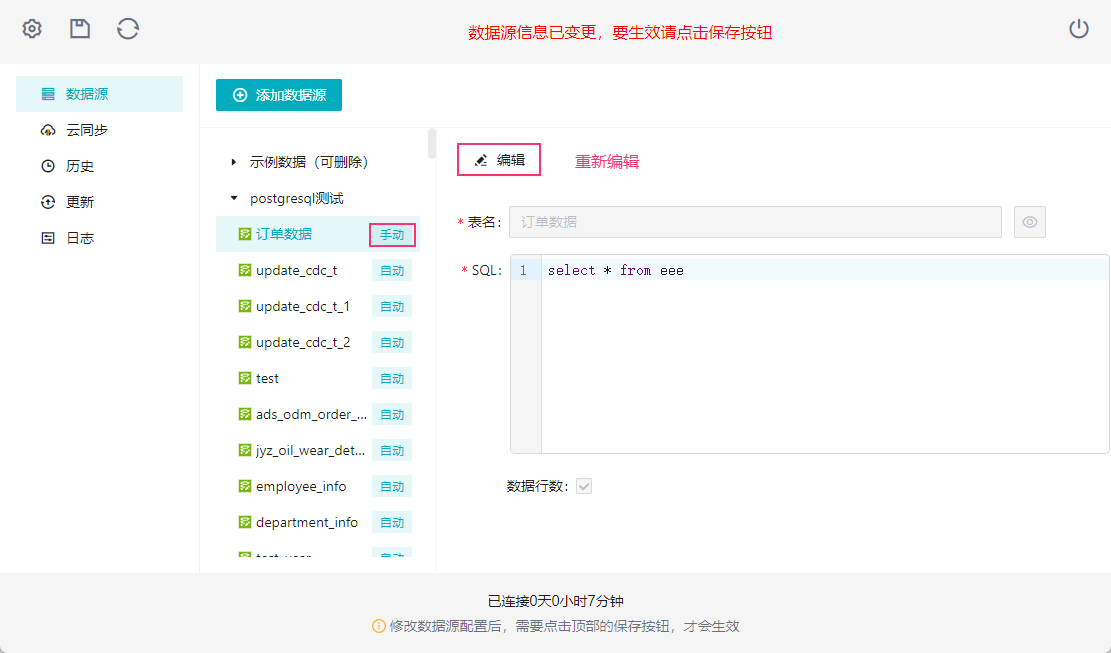
Task: Collapse the postgresql测试 tree node
Action: coord(234,198)
